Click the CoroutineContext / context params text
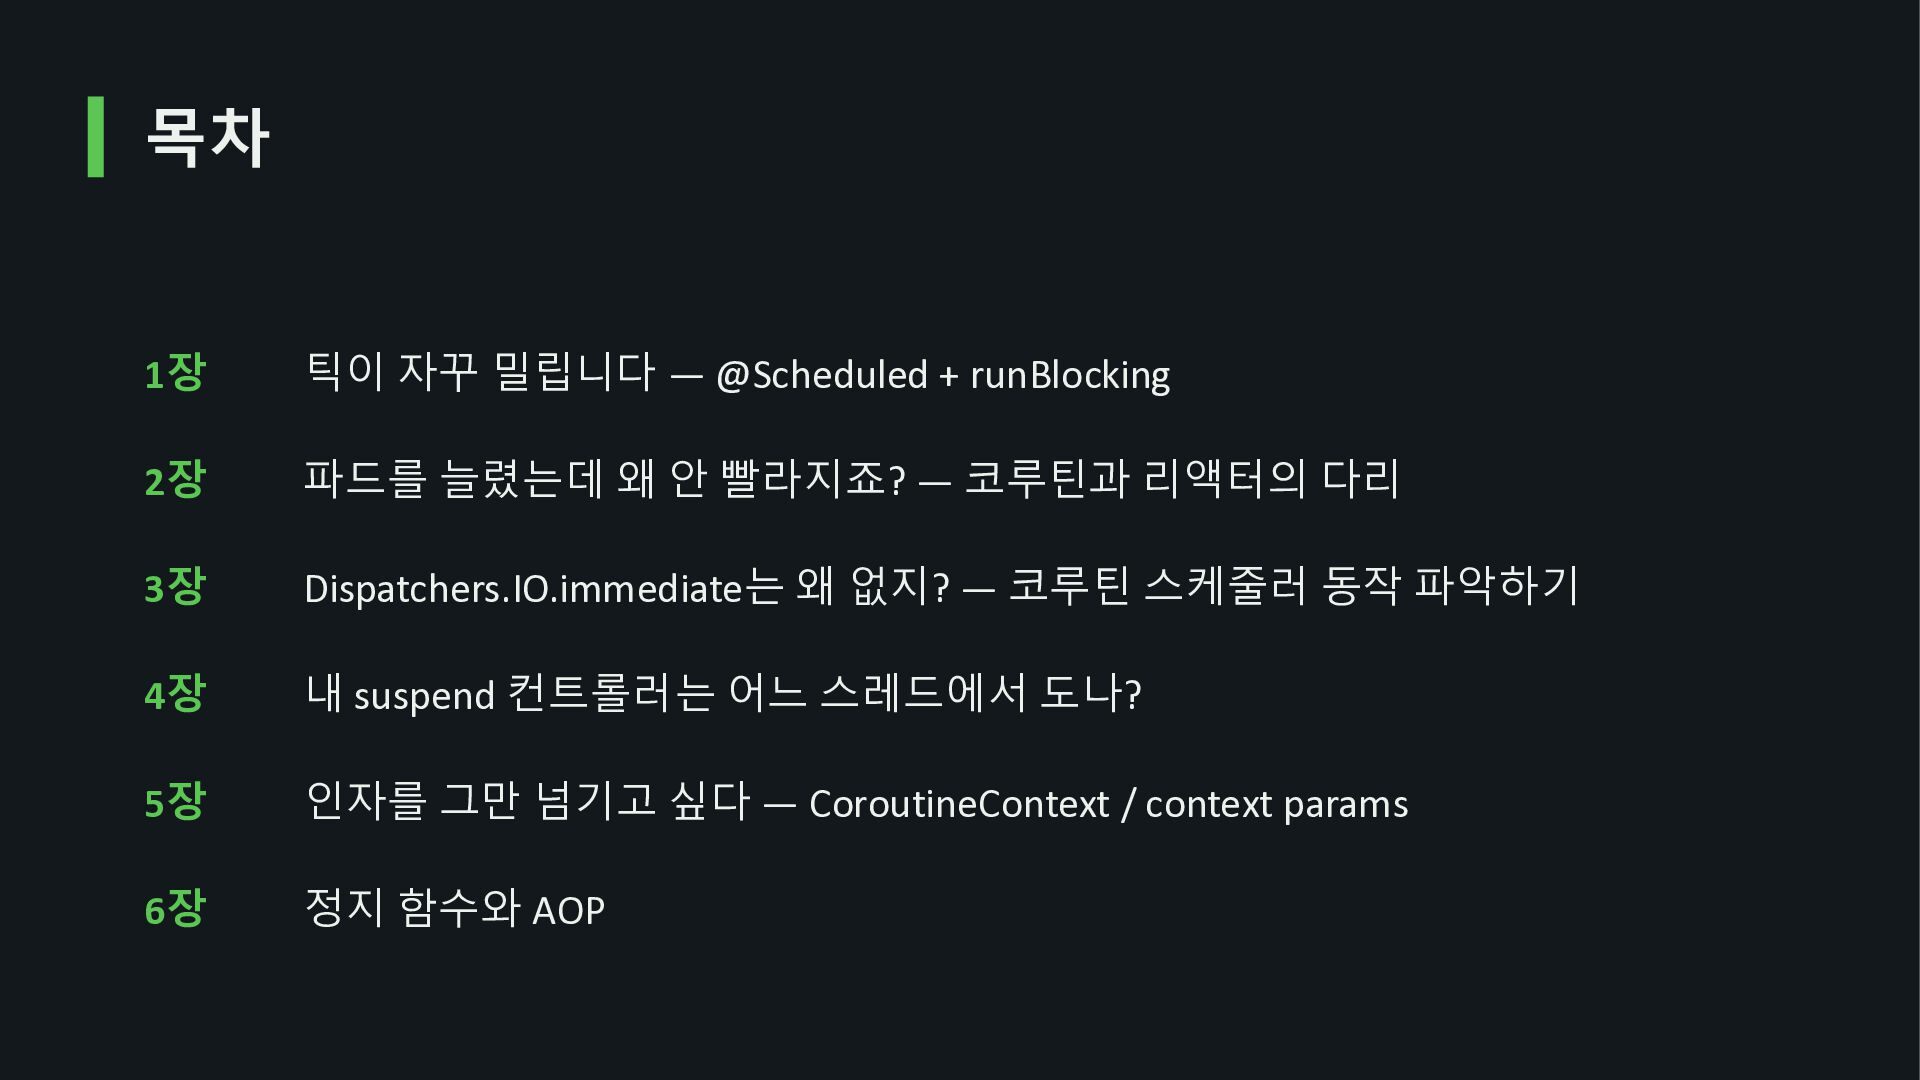Screen dimensions: 1920x1080 pyautogui.click(x=1108, y=804)
